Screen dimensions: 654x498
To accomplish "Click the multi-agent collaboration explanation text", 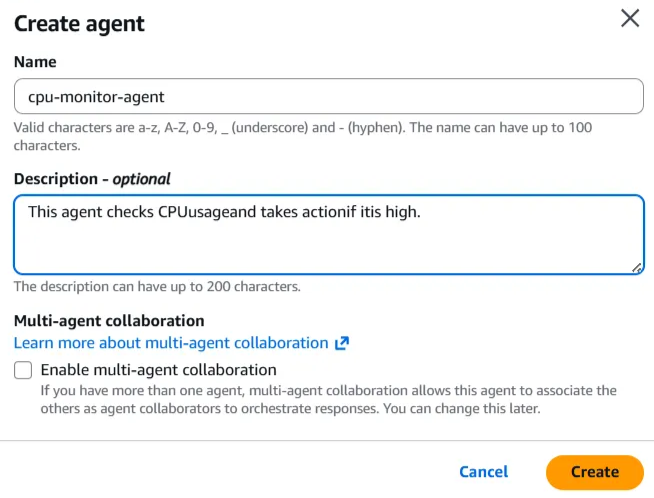I will pos(328,400).
